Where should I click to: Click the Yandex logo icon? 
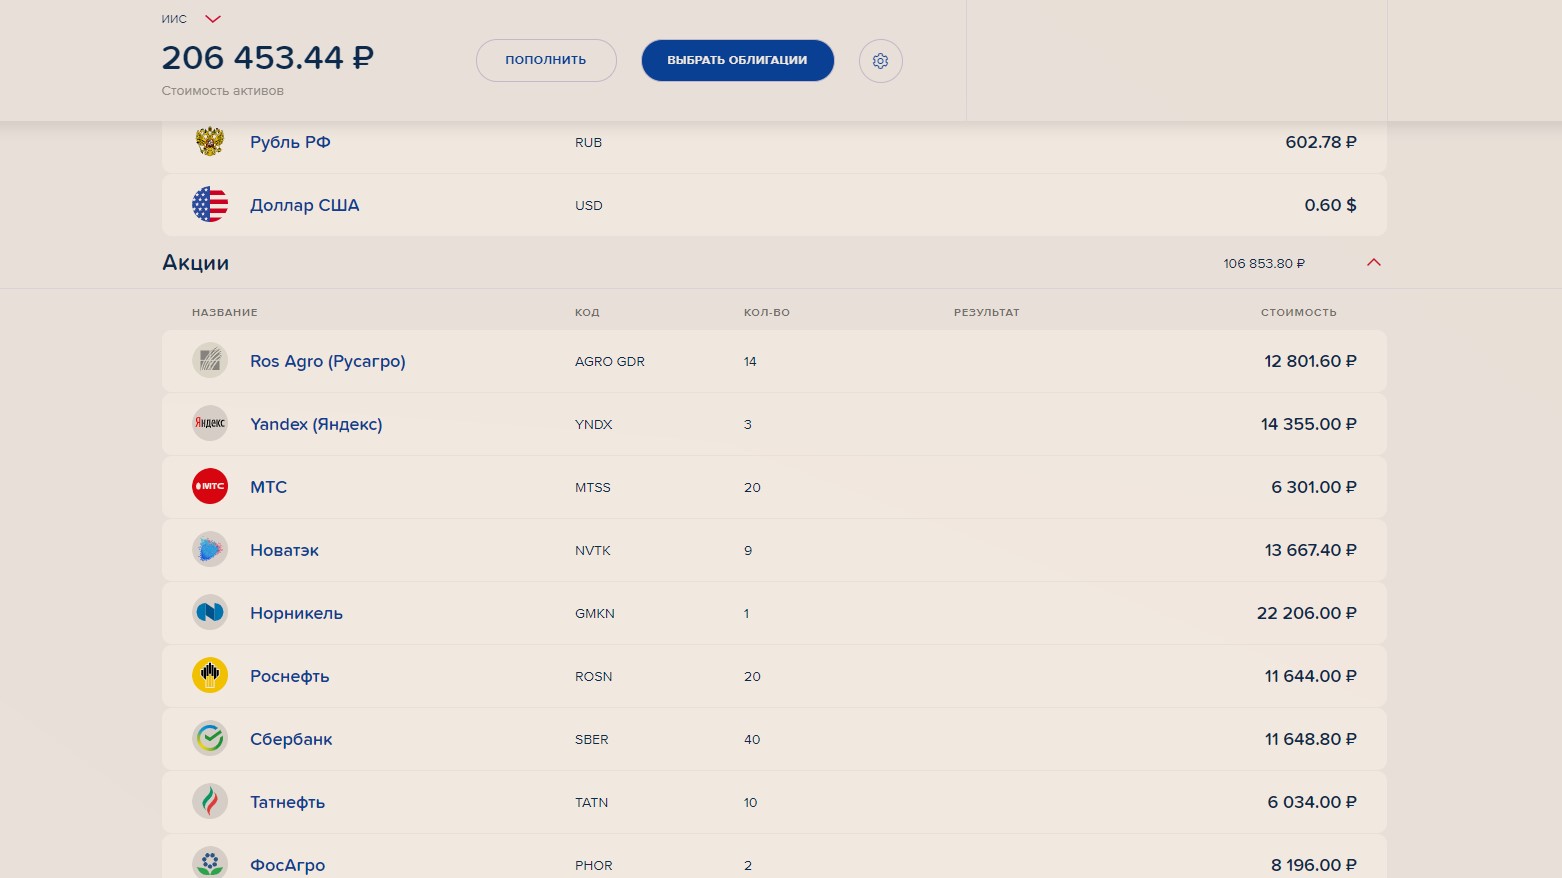click(210, 423)
